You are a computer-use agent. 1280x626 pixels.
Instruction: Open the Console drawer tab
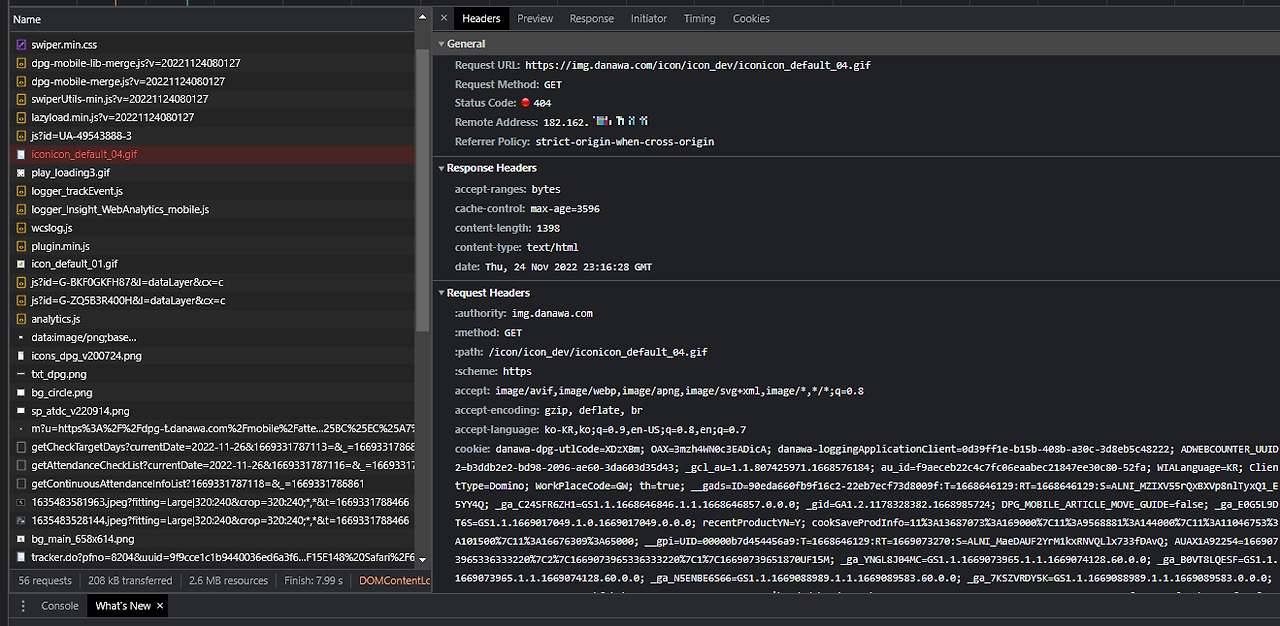point(60,606)
